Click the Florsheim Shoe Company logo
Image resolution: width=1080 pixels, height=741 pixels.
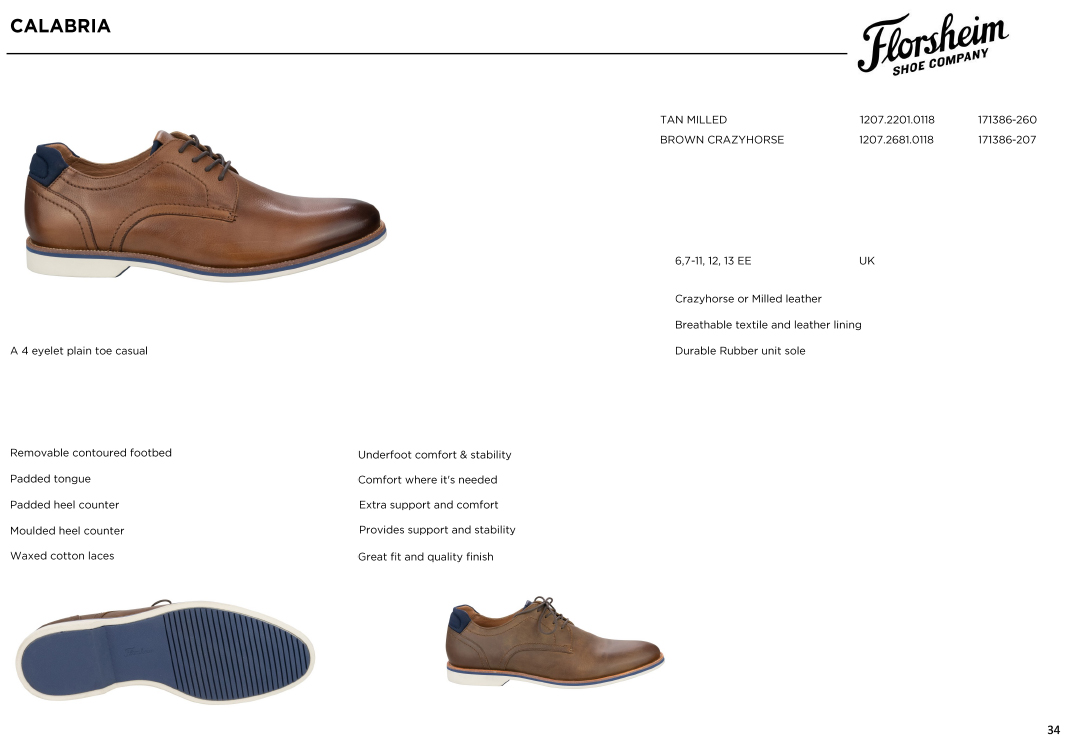click(x=933, y=44)
